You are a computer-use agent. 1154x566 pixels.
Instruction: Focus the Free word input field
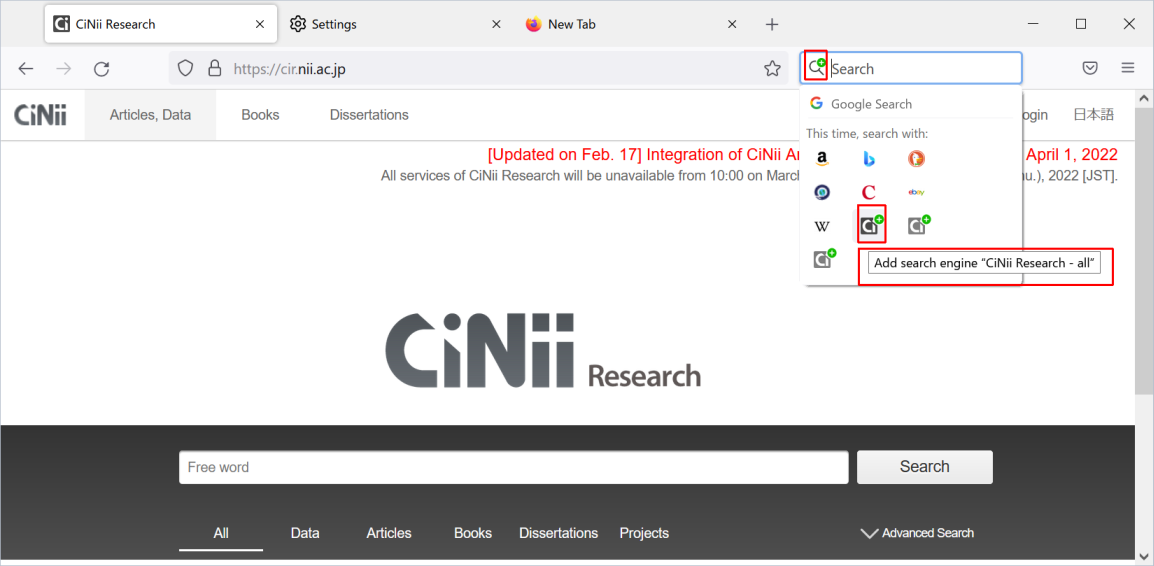(514, 467)
